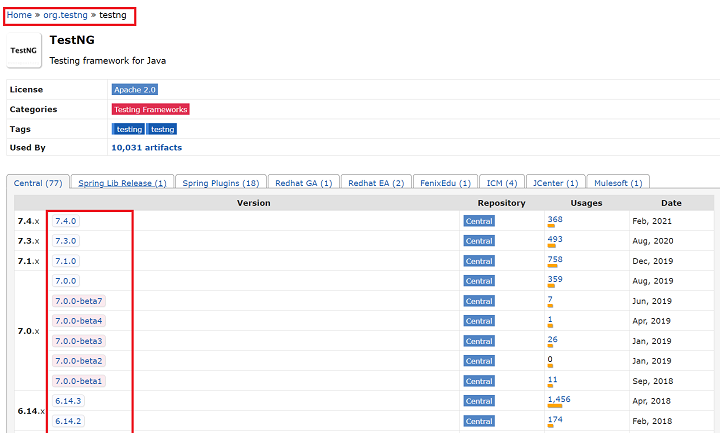
Task: Open the Apache 2.0 license badge
Action: pyautogui.click(x=135, y=90)
